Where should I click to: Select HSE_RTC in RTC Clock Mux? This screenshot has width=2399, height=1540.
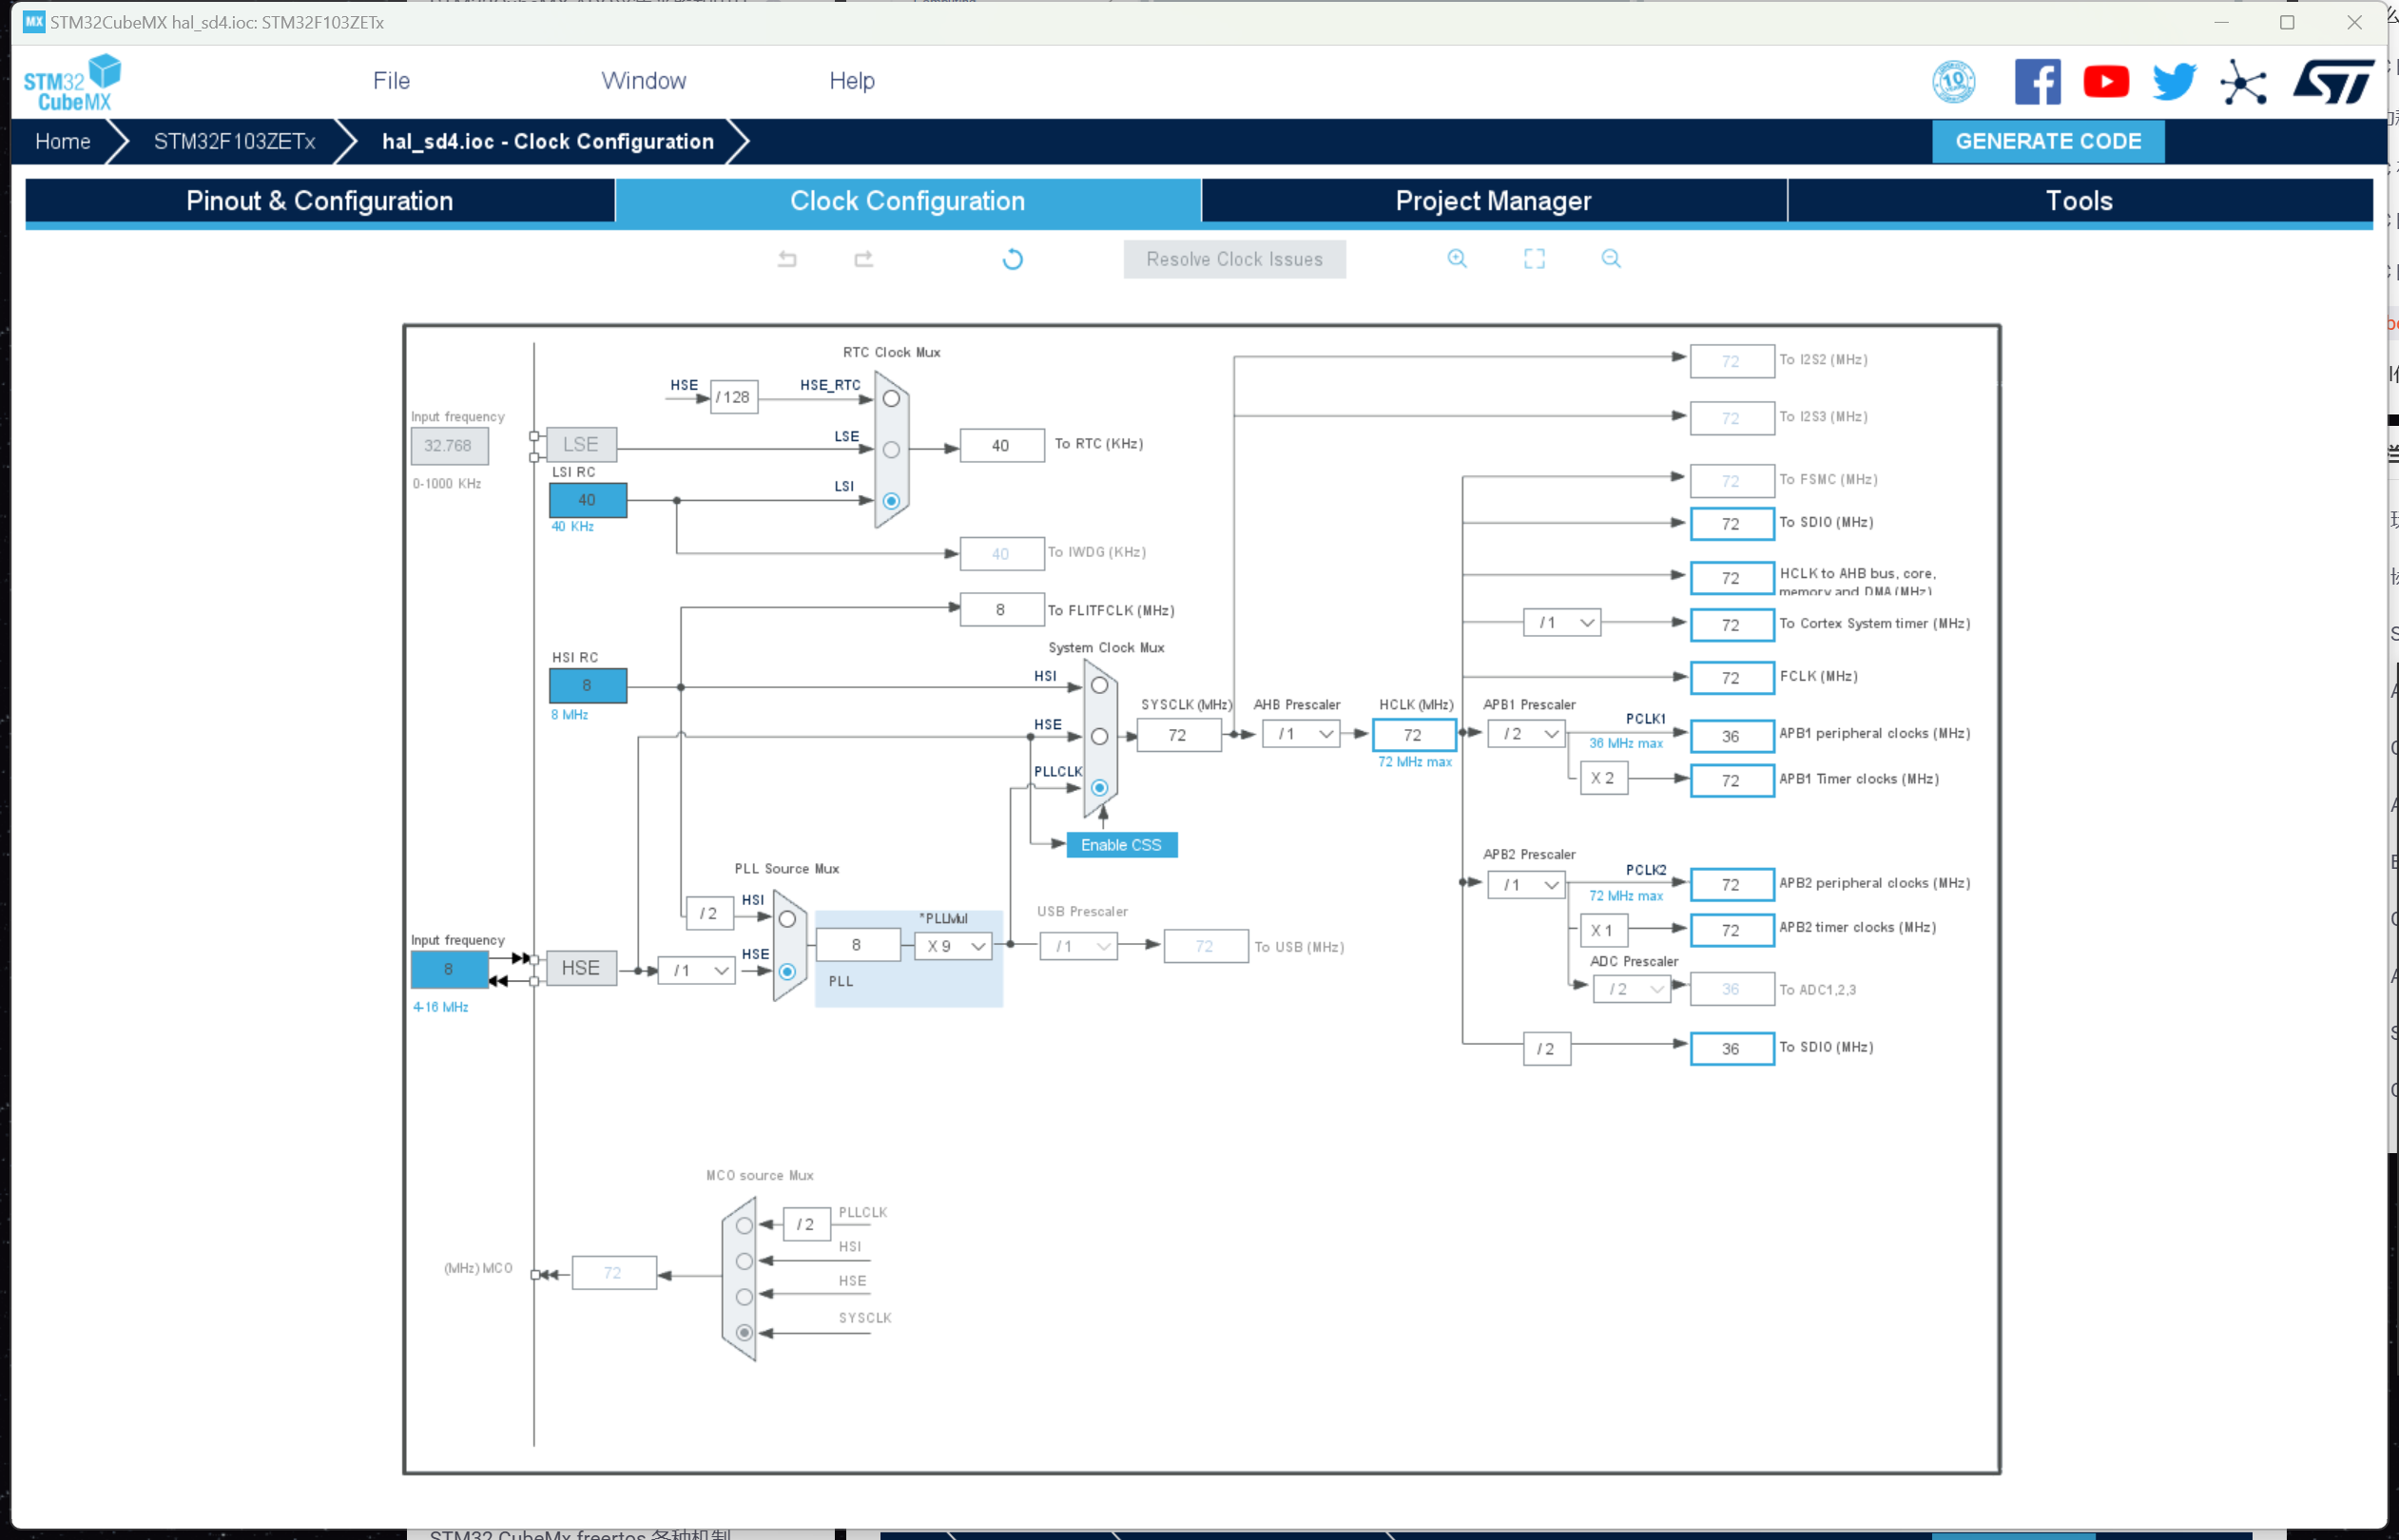coord(891,398)
